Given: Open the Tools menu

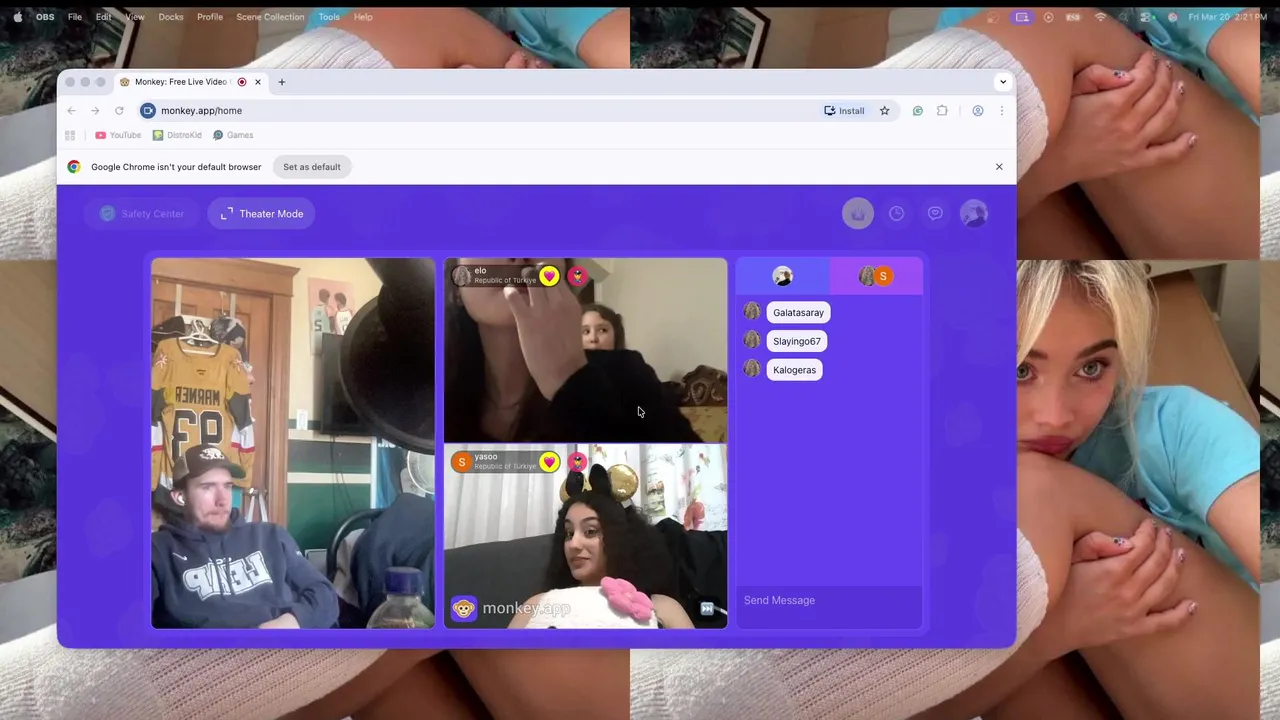Looking at the screenshot, I should [x=329, y=17].
